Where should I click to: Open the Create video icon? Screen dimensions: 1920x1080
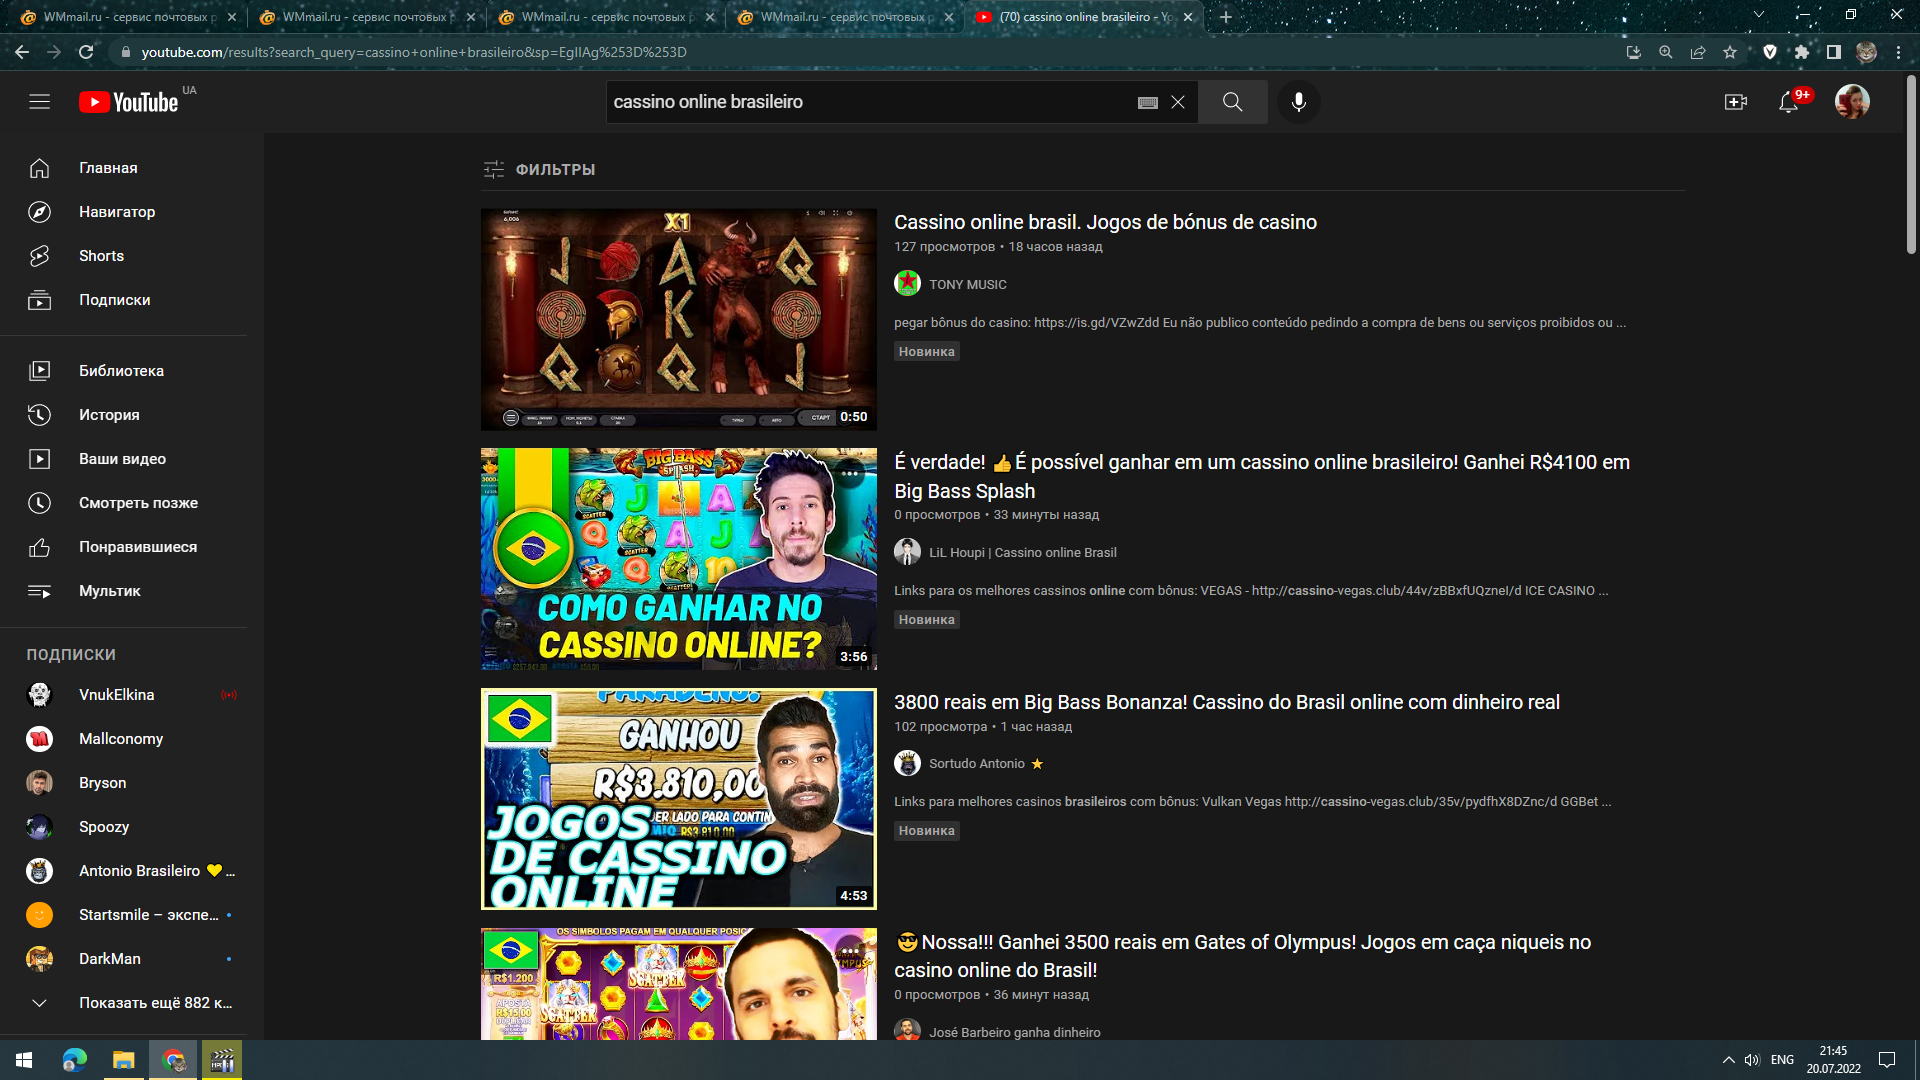1735,102
